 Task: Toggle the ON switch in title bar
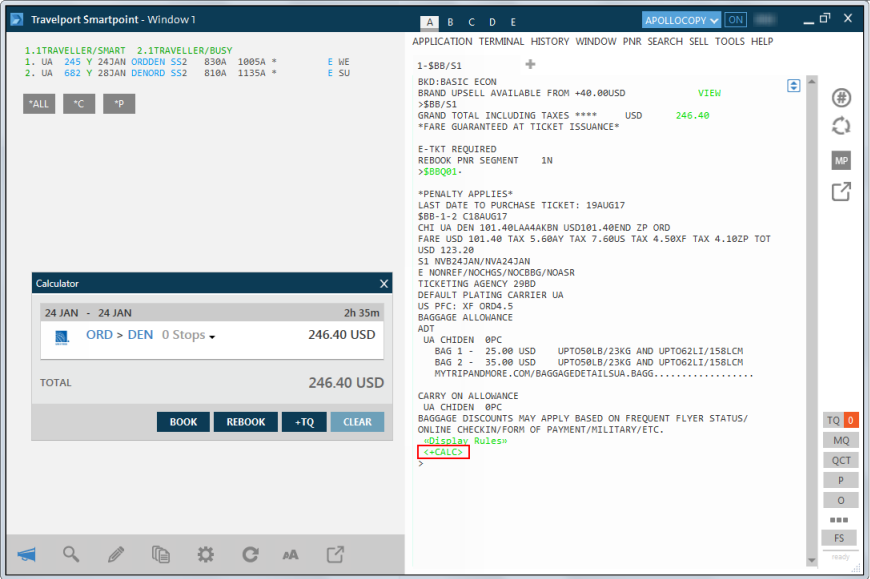[x=736, y=20]
